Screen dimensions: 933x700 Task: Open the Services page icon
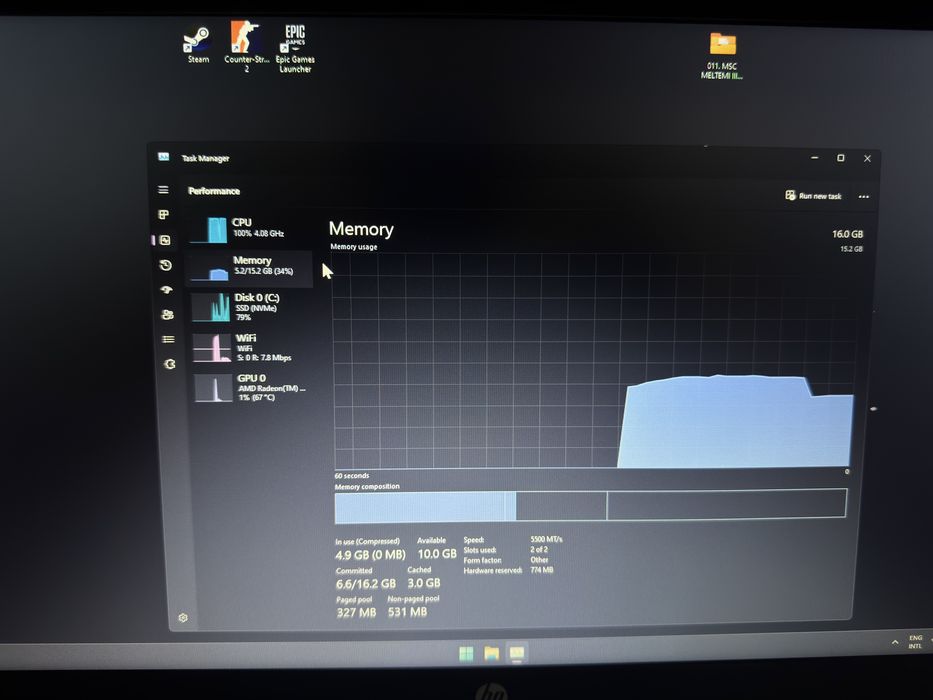(x=170, y=364)
